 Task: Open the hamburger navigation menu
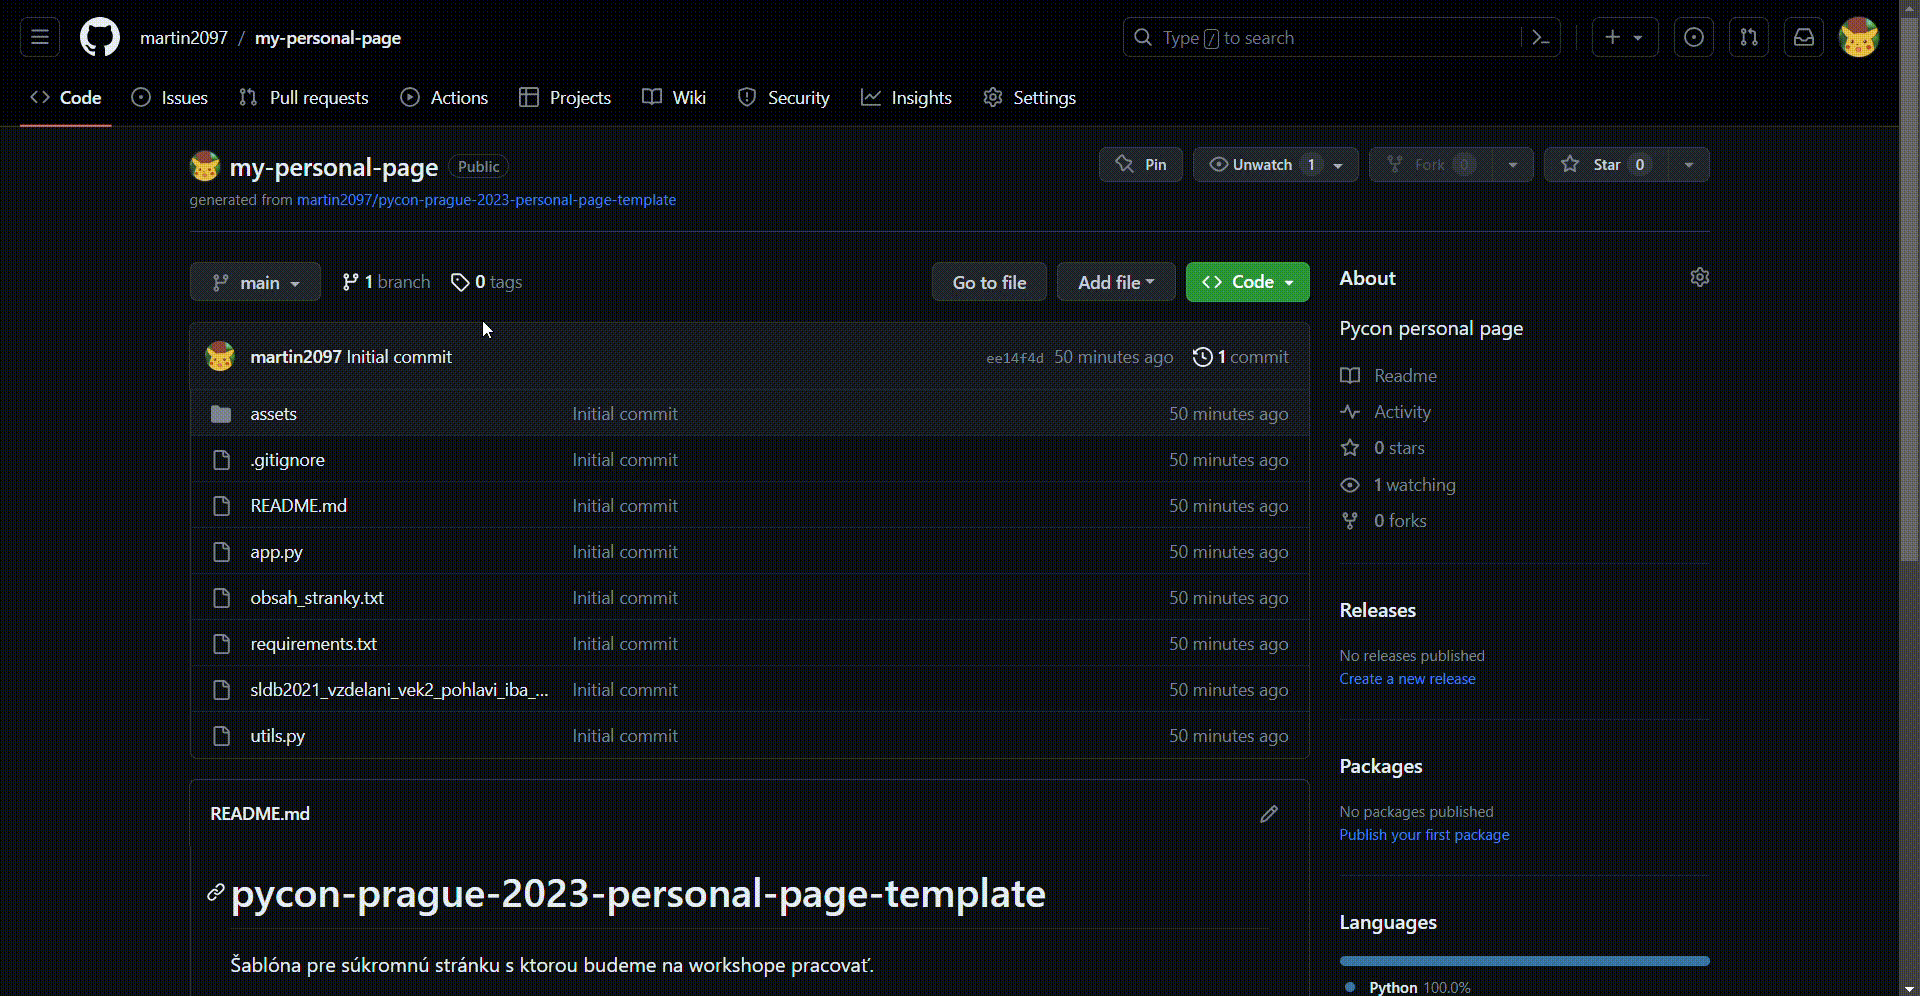coord(40,38)
